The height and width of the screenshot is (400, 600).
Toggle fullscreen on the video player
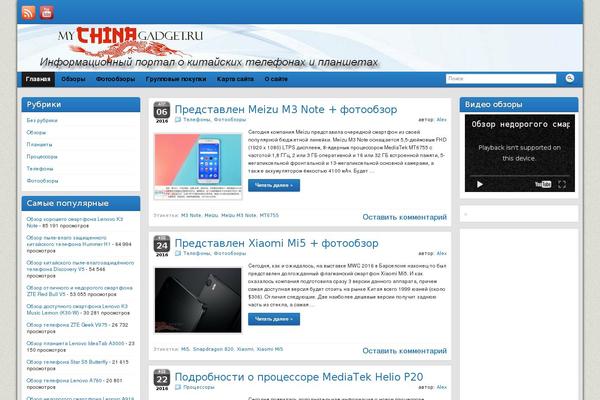(x=562, y=184)
